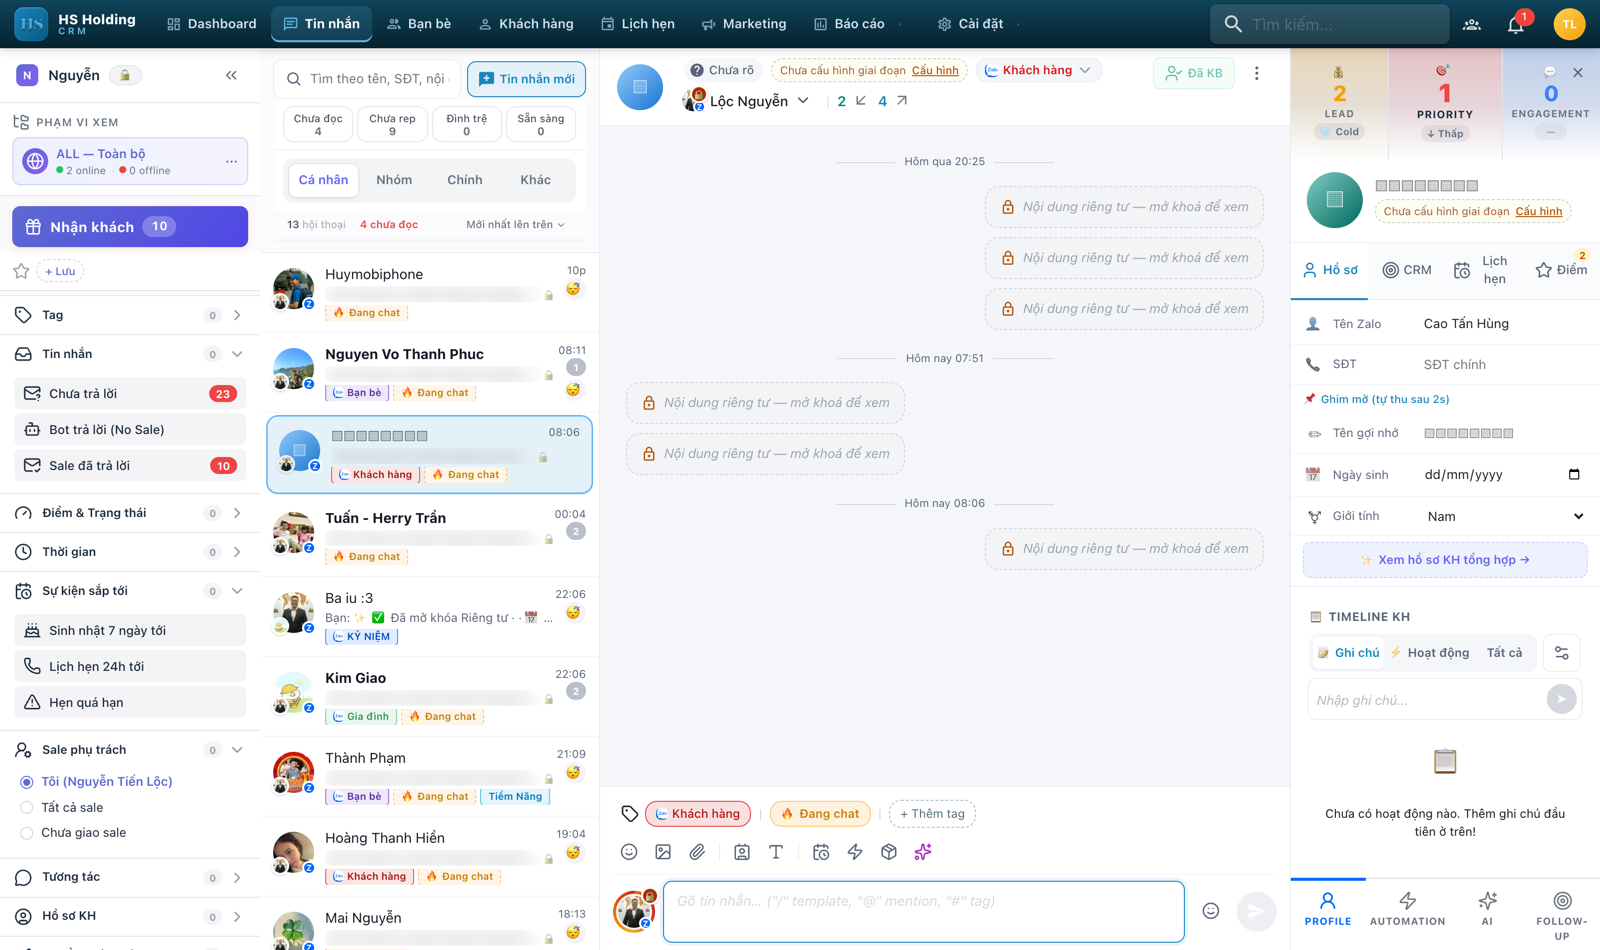The width and height of the screenshot is (1600, 950).
Task: Click Xem hồ sơ KH tổng hợp link
Action: tap(1445, 560)
